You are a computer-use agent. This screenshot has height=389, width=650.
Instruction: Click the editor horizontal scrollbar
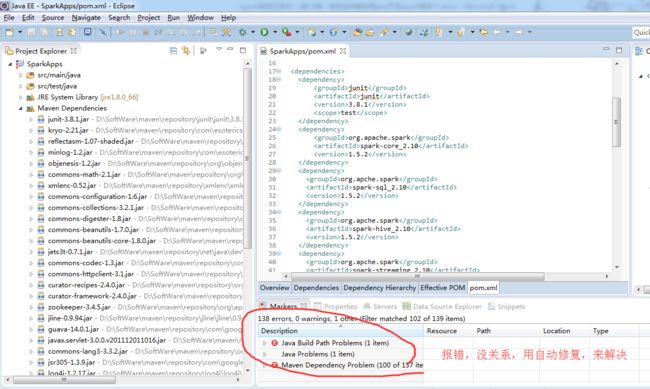coord(417,276)
